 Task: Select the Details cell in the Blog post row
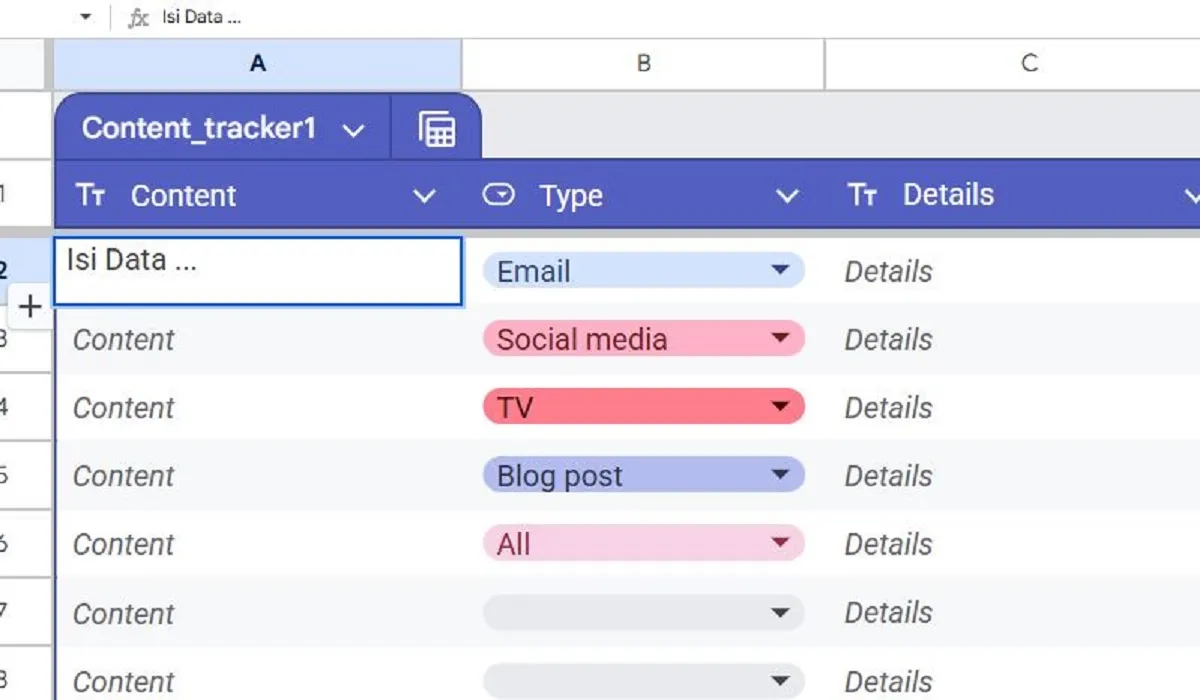pos(1012,475)
